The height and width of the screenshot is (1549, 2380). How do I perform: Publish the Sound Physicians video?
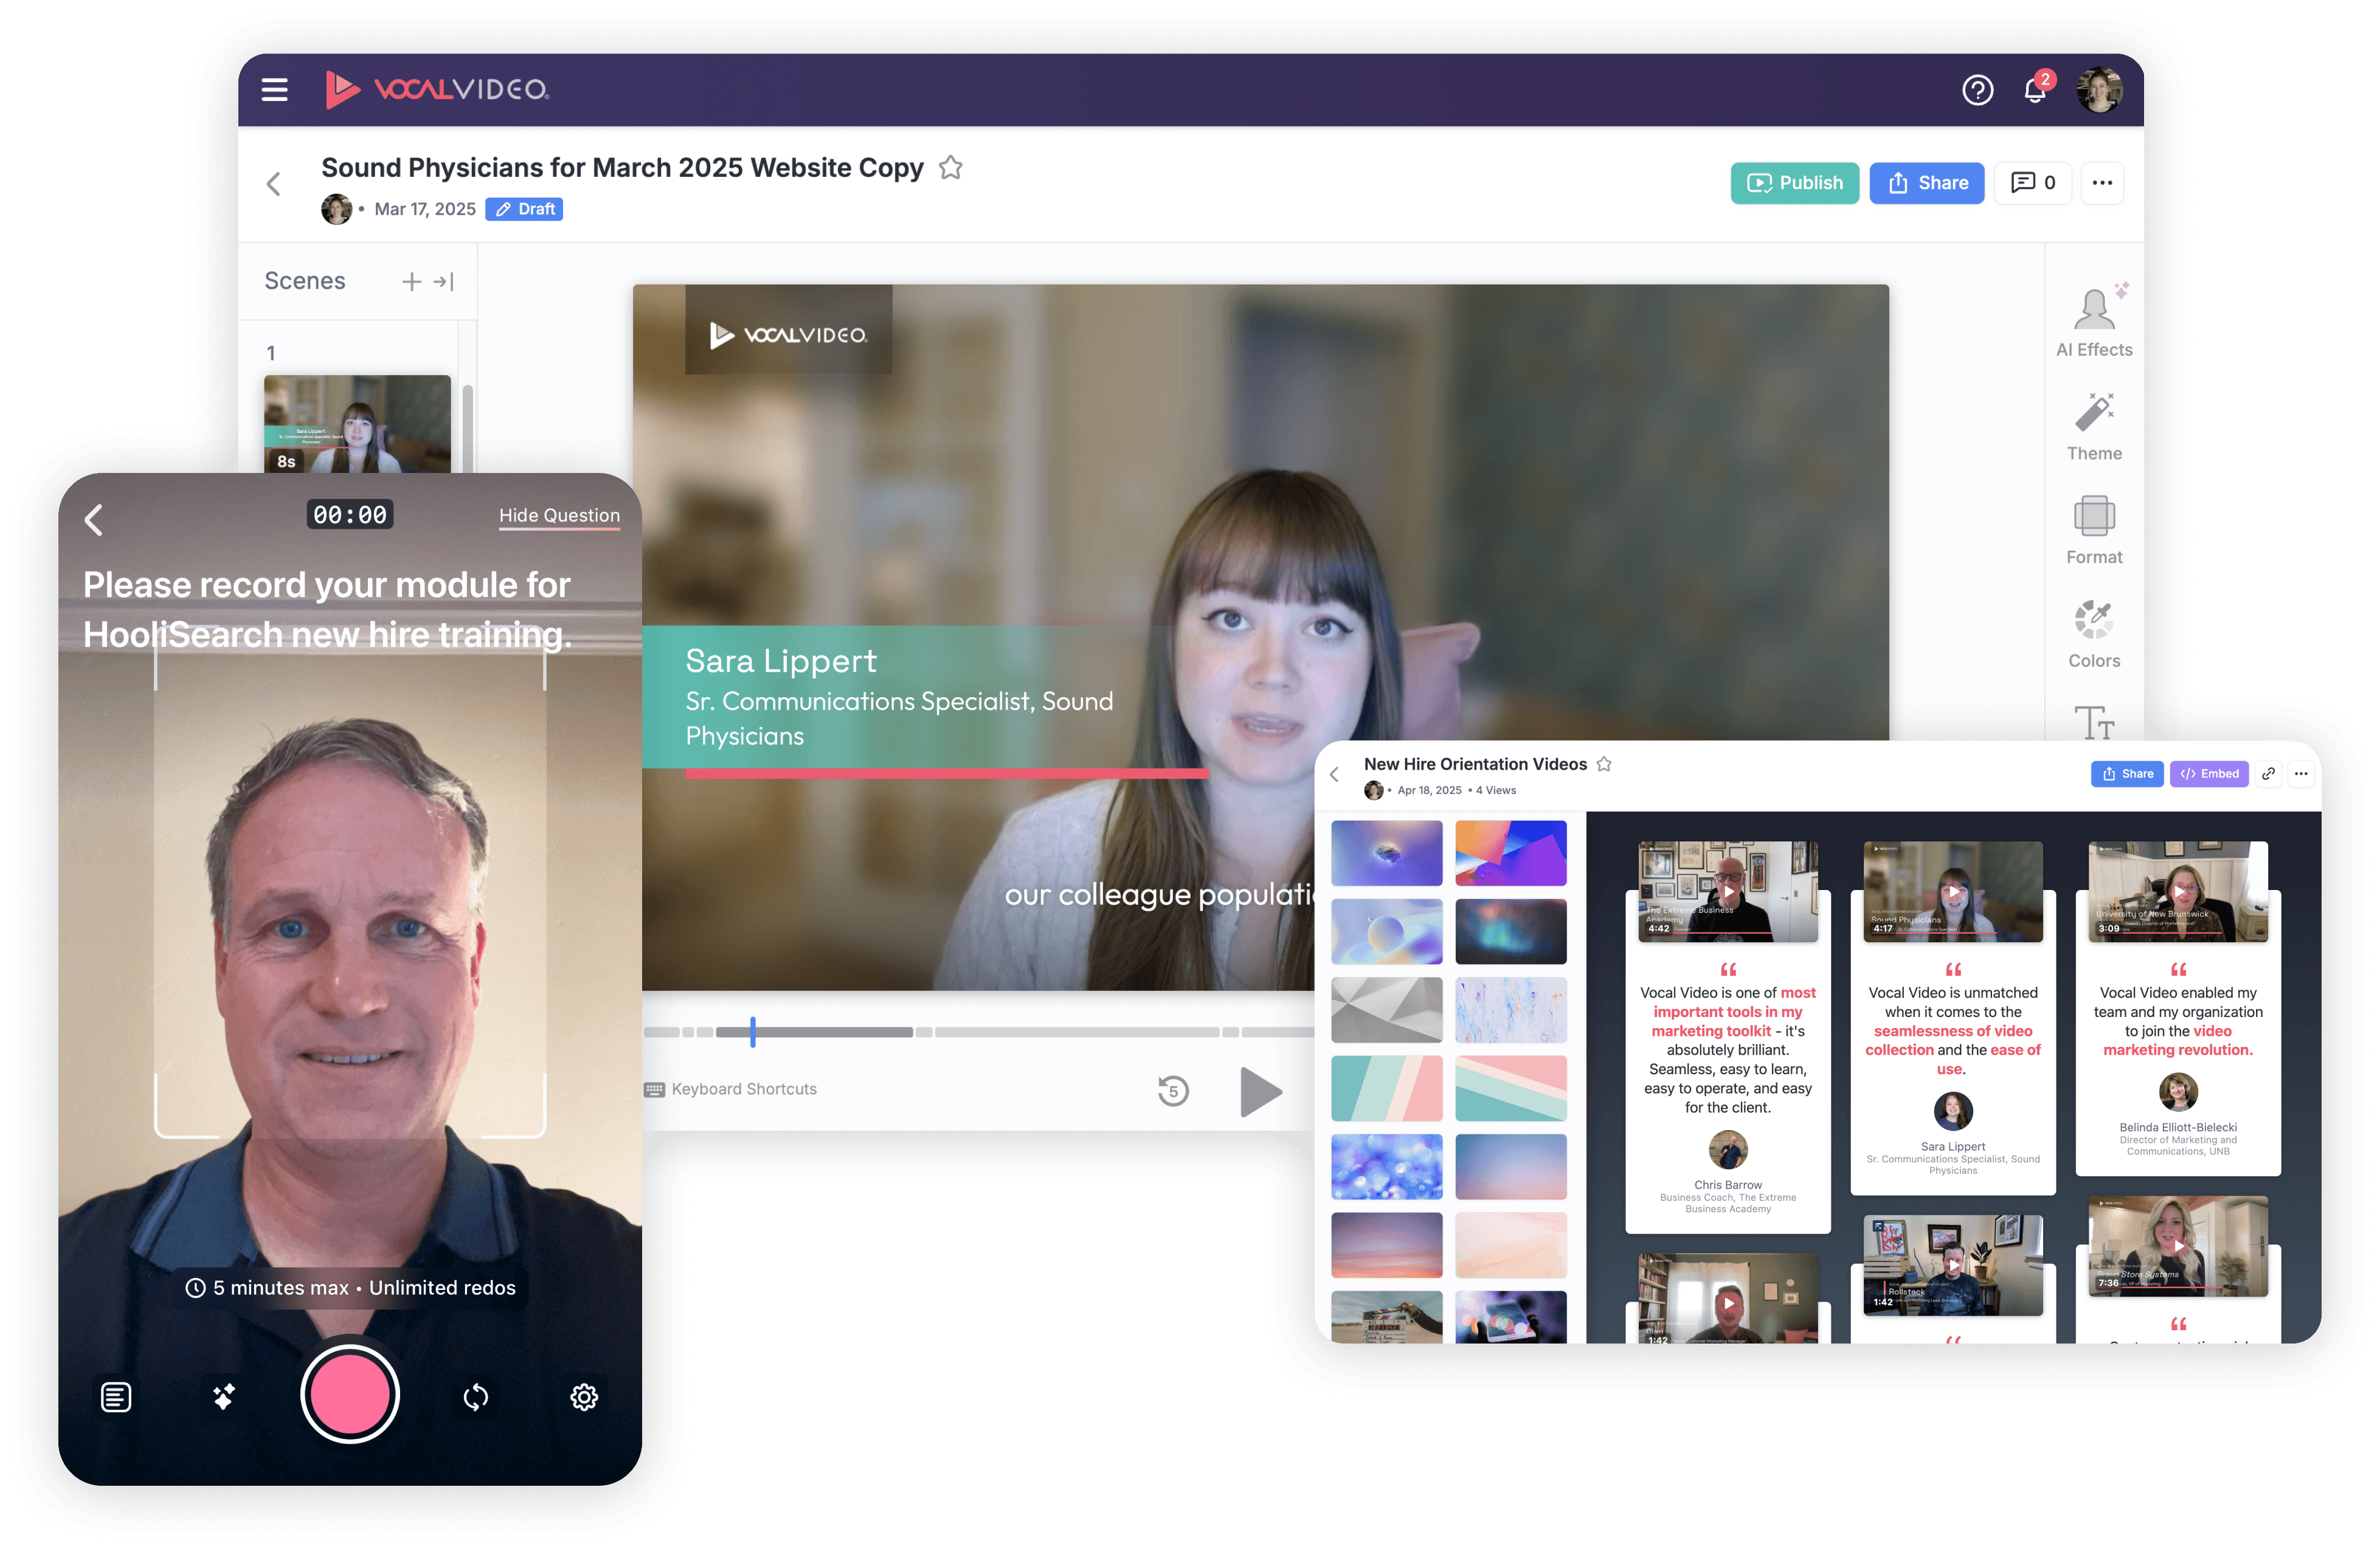click(1794, 183)
